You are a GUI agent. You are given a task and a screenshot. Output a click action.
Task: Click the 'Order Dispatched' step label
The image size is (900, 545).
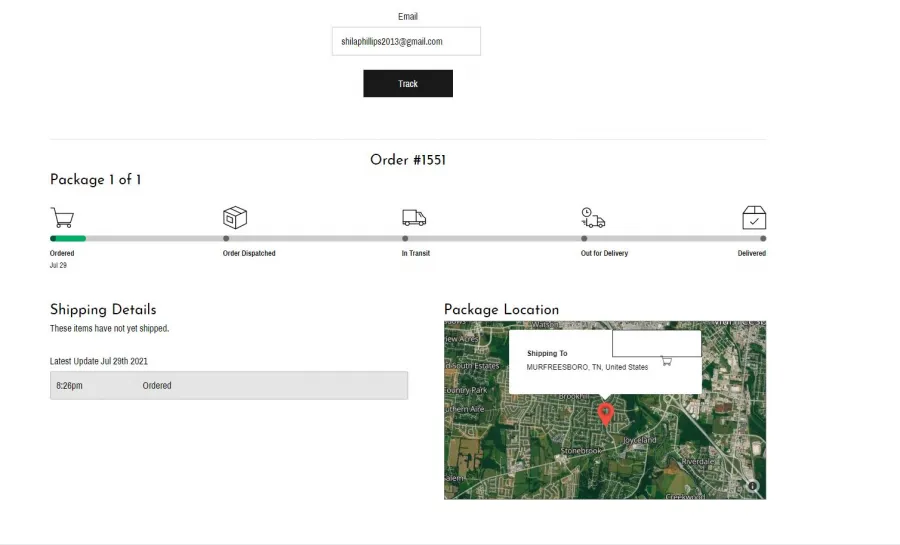pyautogui.click(x=249, y=253)
